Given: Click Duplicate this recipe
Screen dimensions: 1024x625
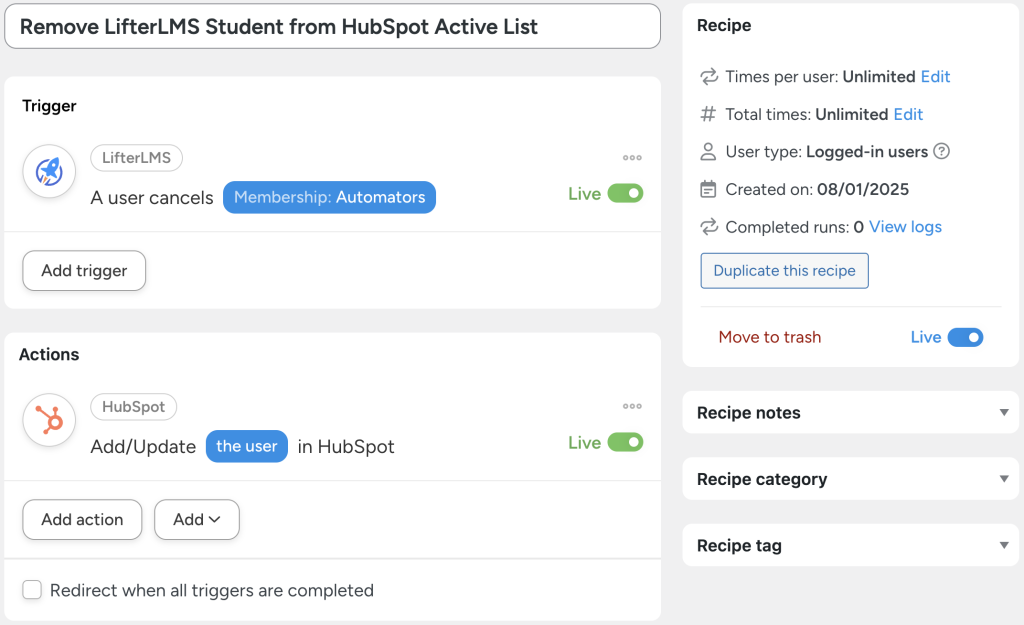Looking at the screenshot, I should coord(784,270).
